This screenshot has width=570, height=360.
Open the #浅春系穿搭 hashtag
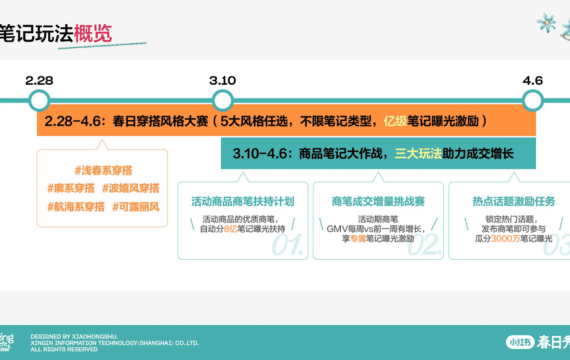(x=104, y=170)
